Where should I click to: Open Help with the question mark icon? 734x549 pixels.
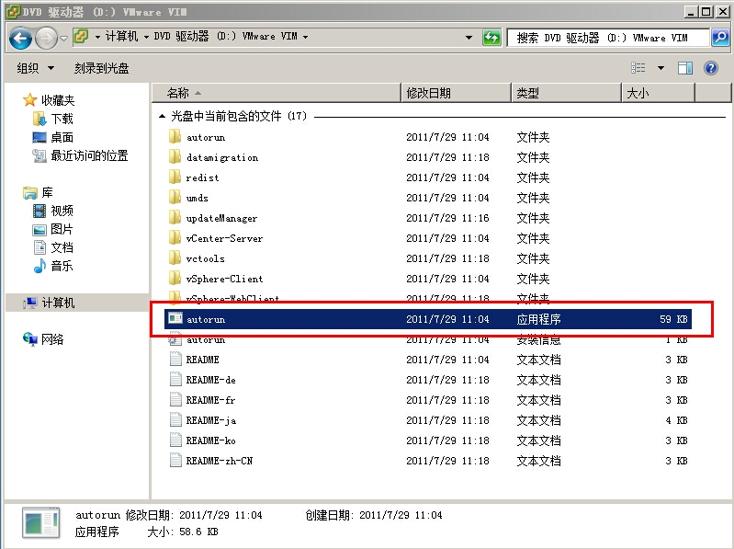click(x=711, y=68)
